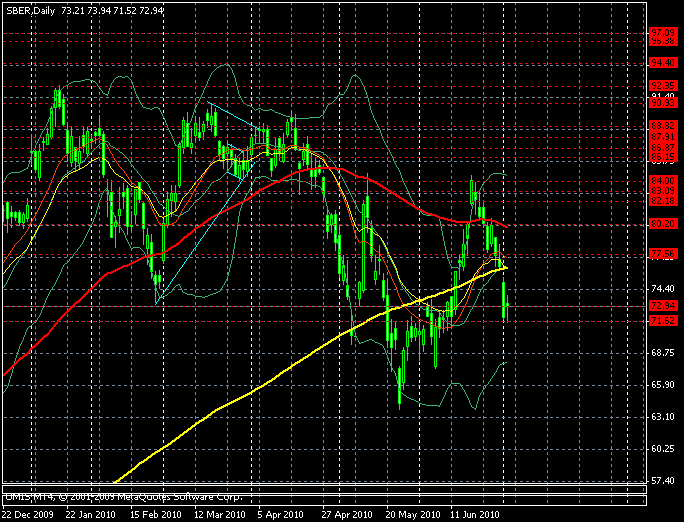Click the 22 Dec 2009 date label

click(x=28, y=515)
